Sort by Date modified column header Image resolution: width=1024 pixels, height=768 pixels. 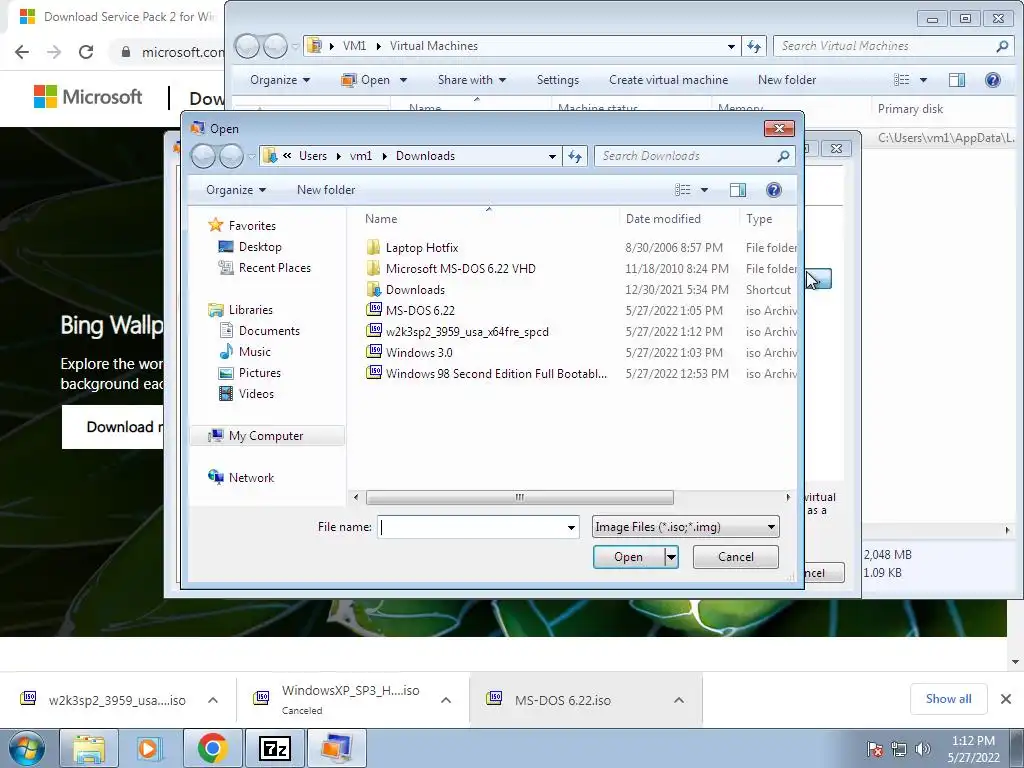(x=663, y=219)
